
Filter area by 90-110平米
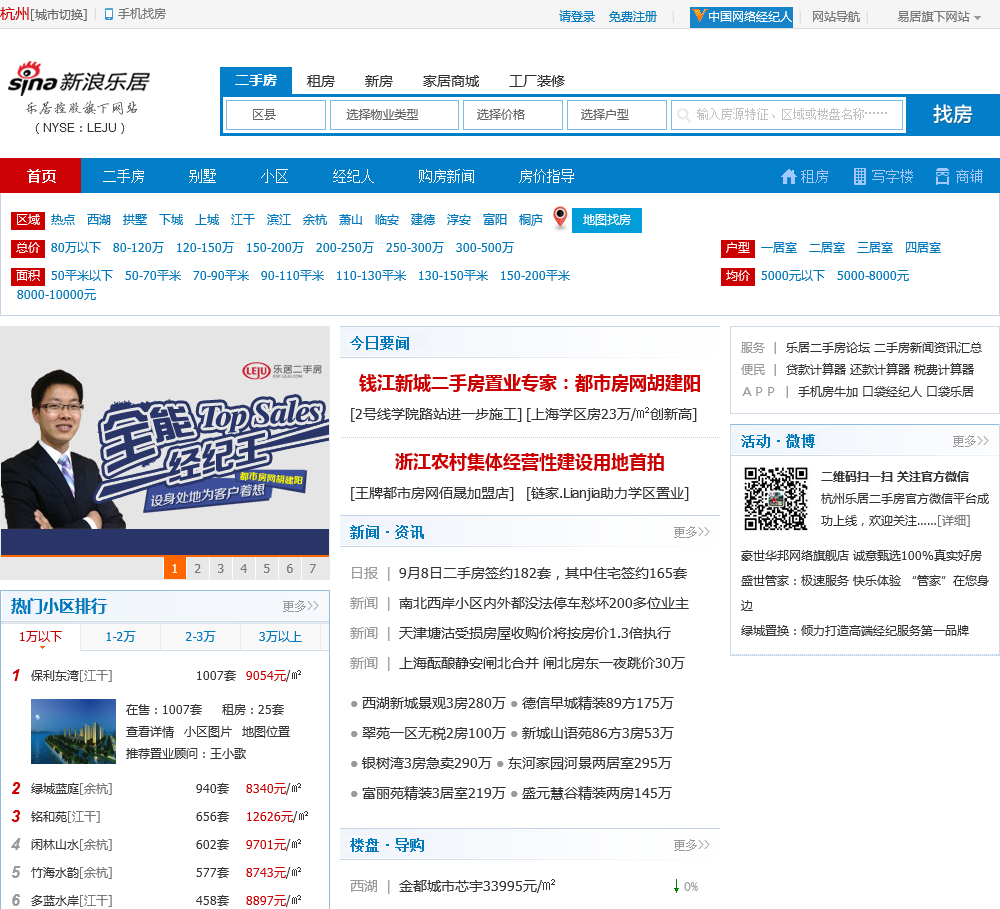[x=292, y=276]
